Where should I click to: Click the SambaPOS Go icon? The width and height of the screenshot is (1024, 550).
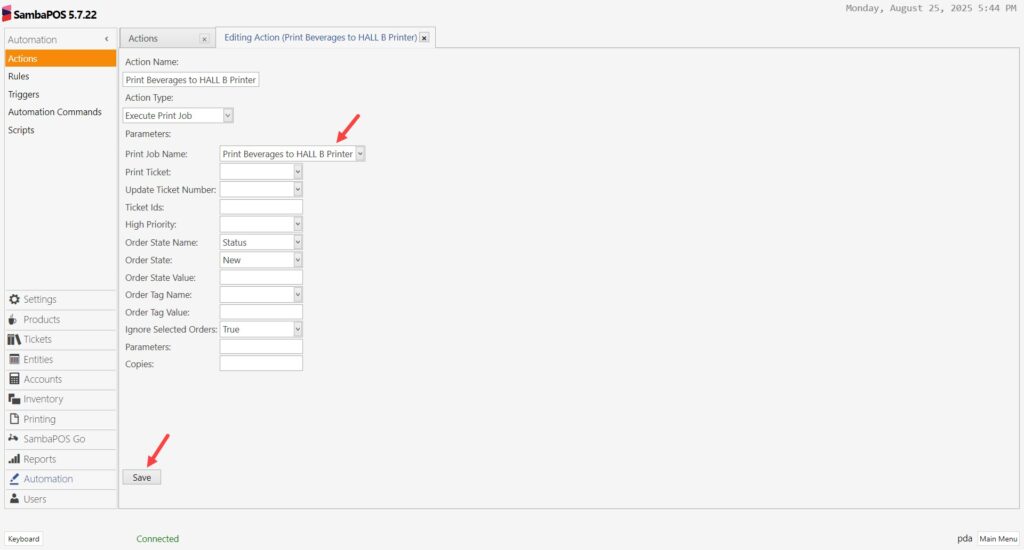coord(13,439)
